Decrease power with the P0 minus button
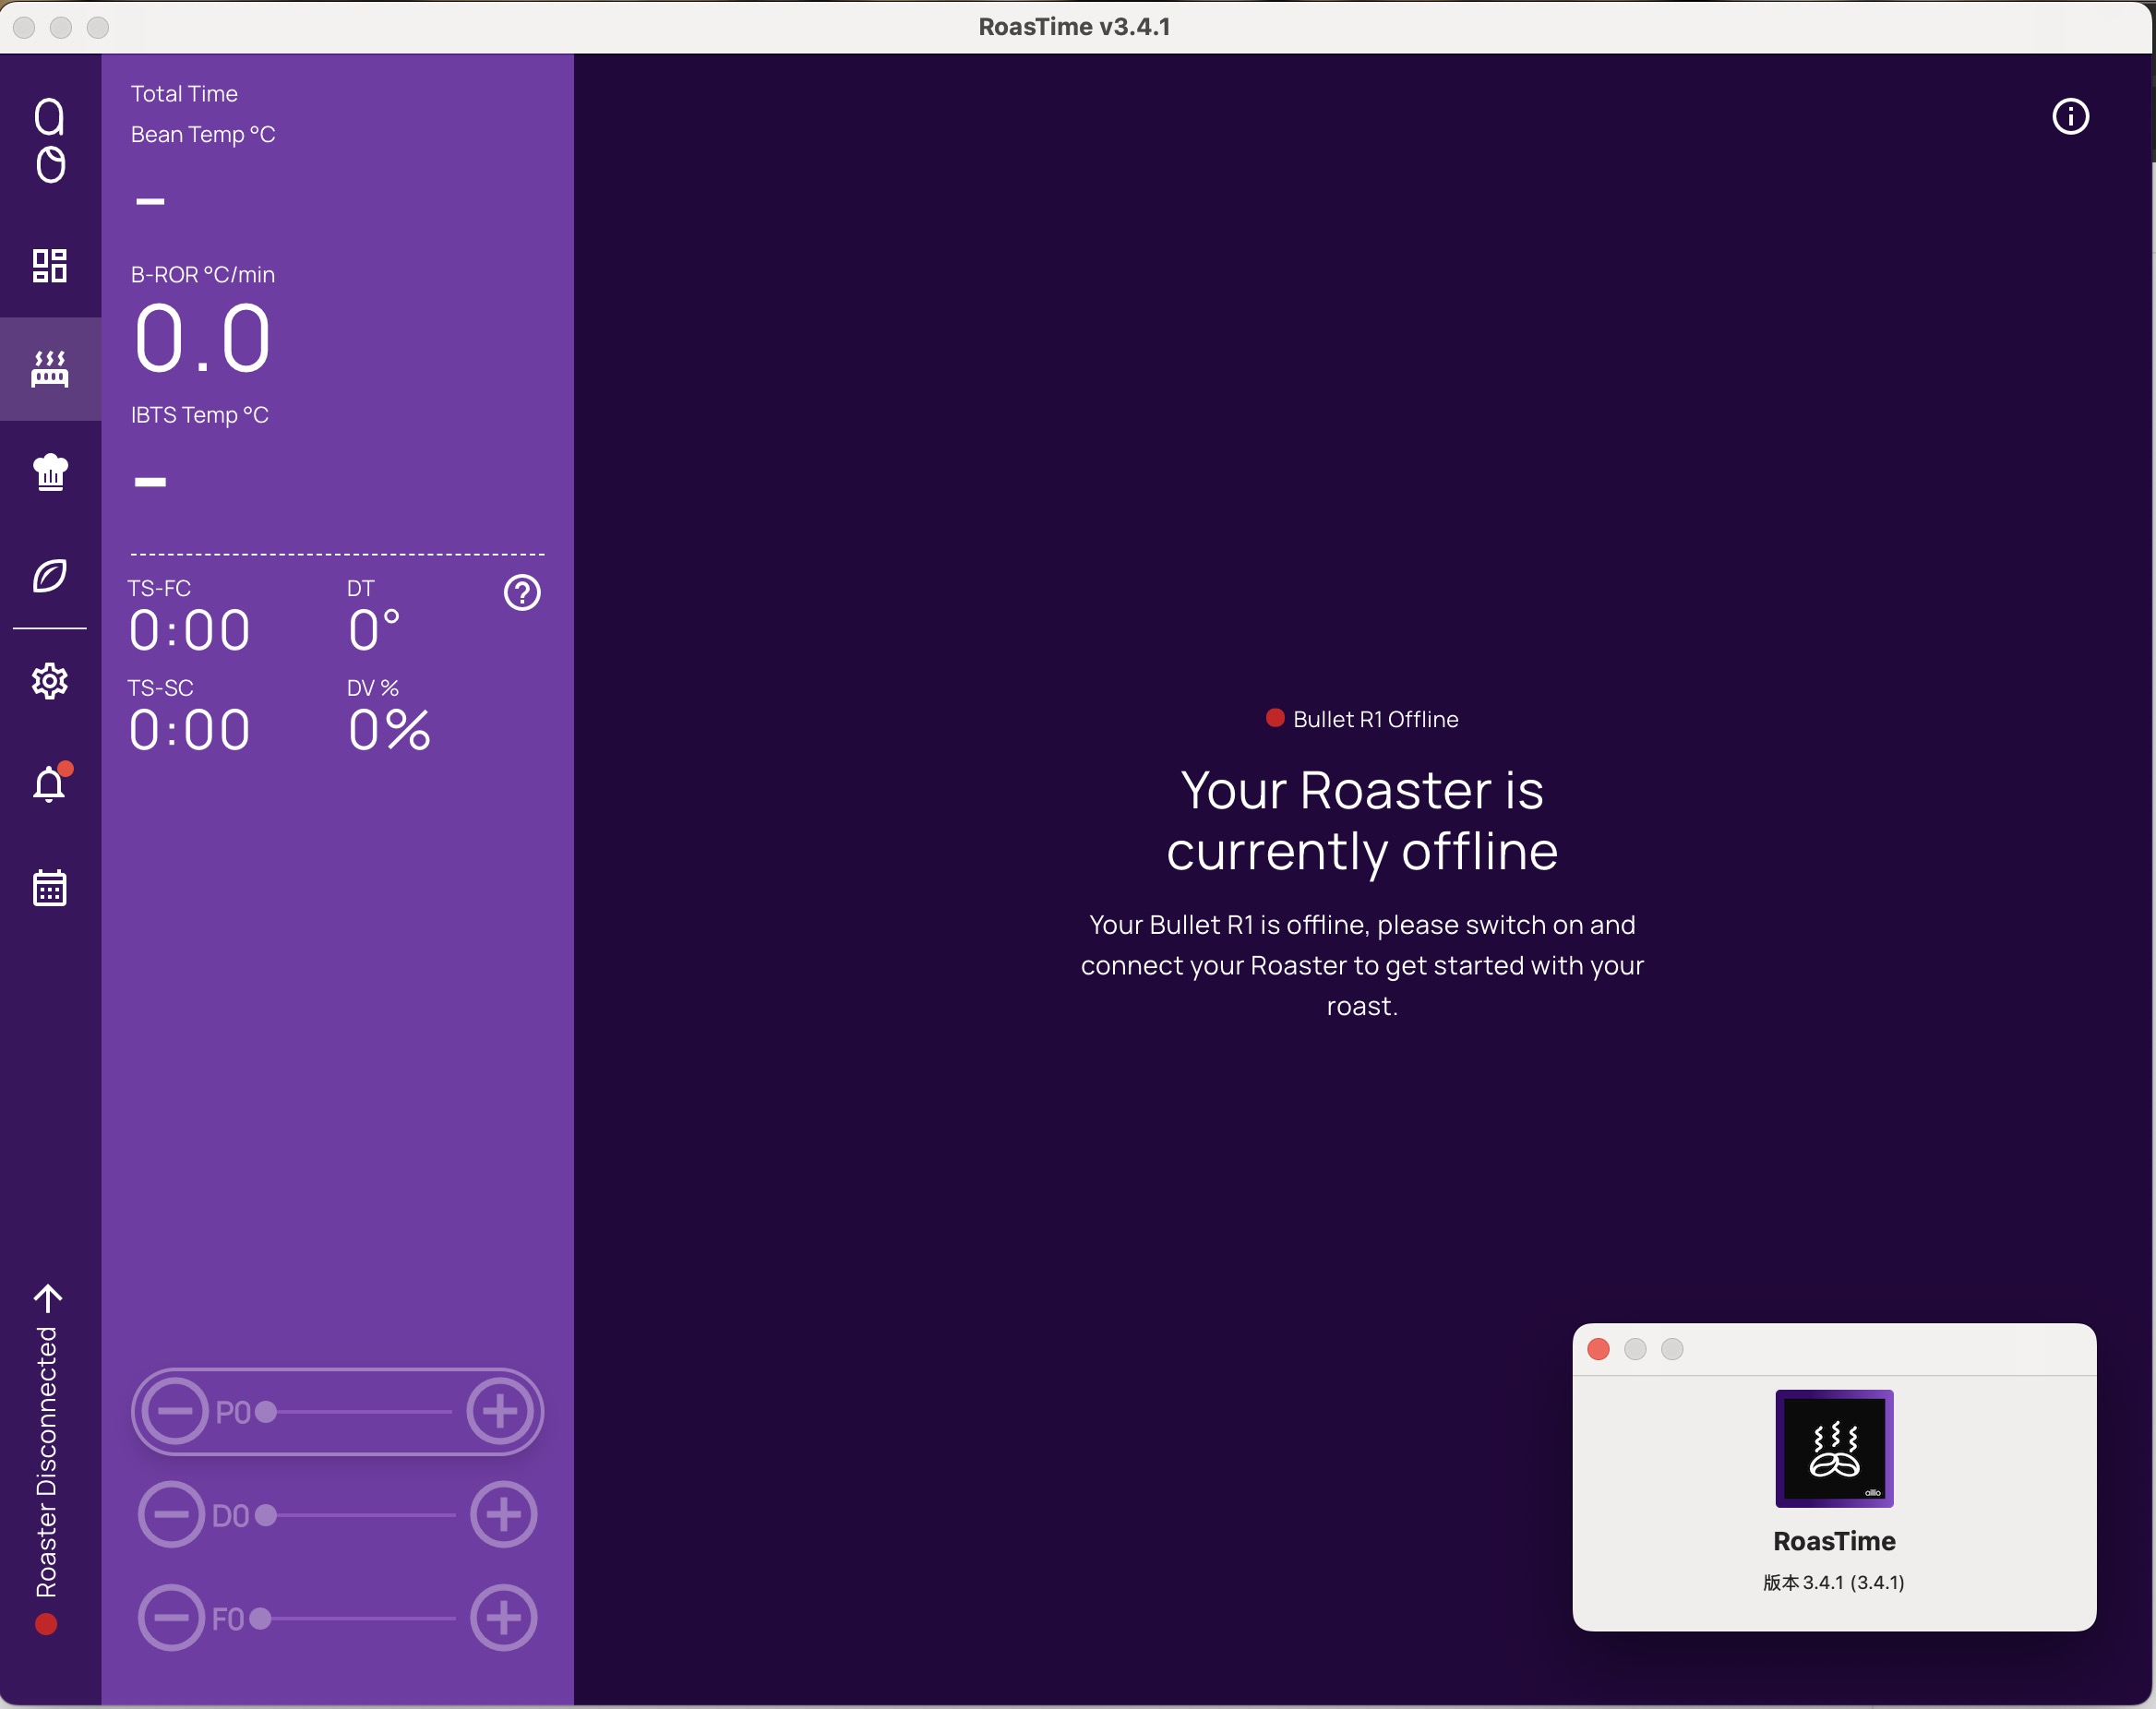This screenshot has width=2156, height=1709. 175,1411
